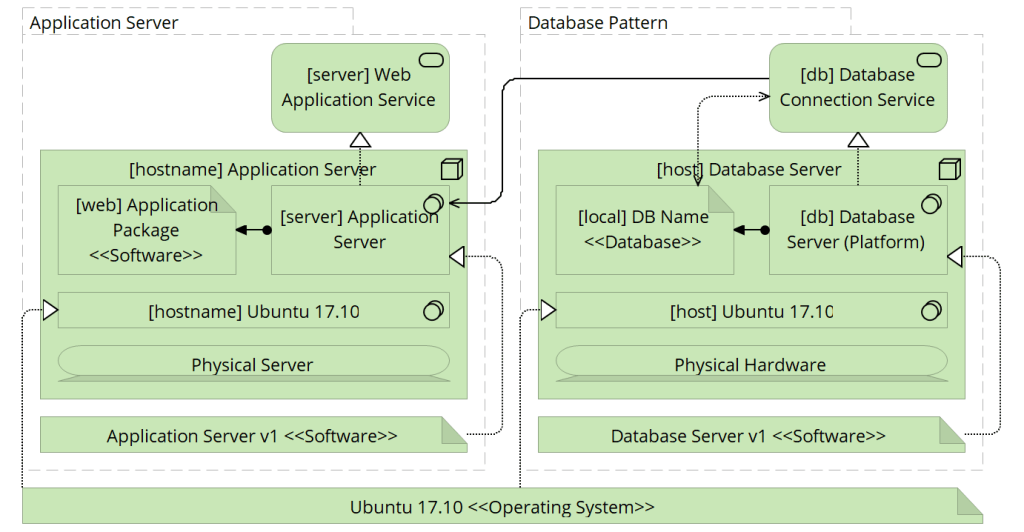Select the [web] Application Package artifact
This screenshot has width=1024, height=532.
click(146, 231)
